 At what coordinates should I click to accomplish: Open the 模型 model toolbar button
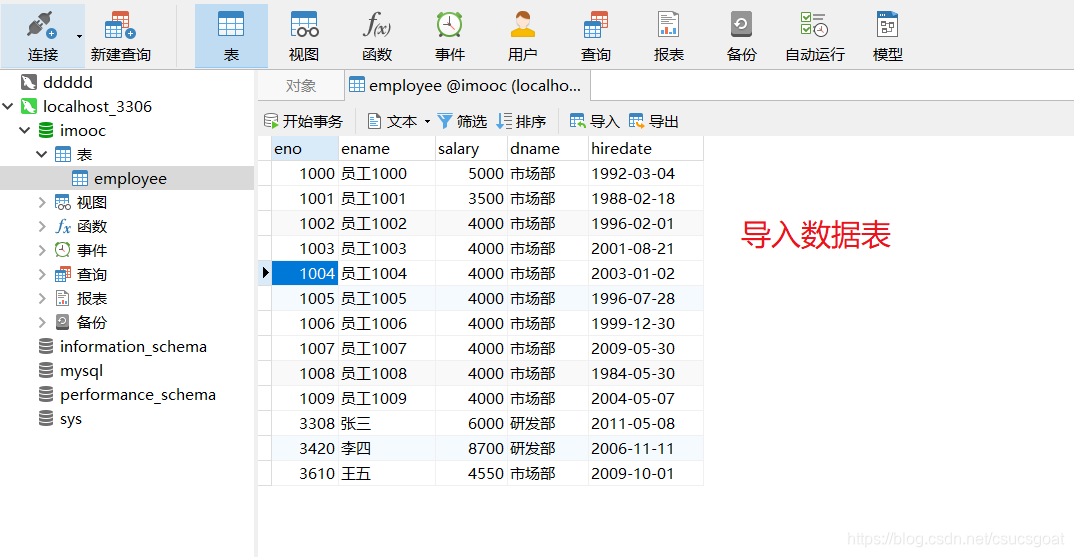point(888,36)
